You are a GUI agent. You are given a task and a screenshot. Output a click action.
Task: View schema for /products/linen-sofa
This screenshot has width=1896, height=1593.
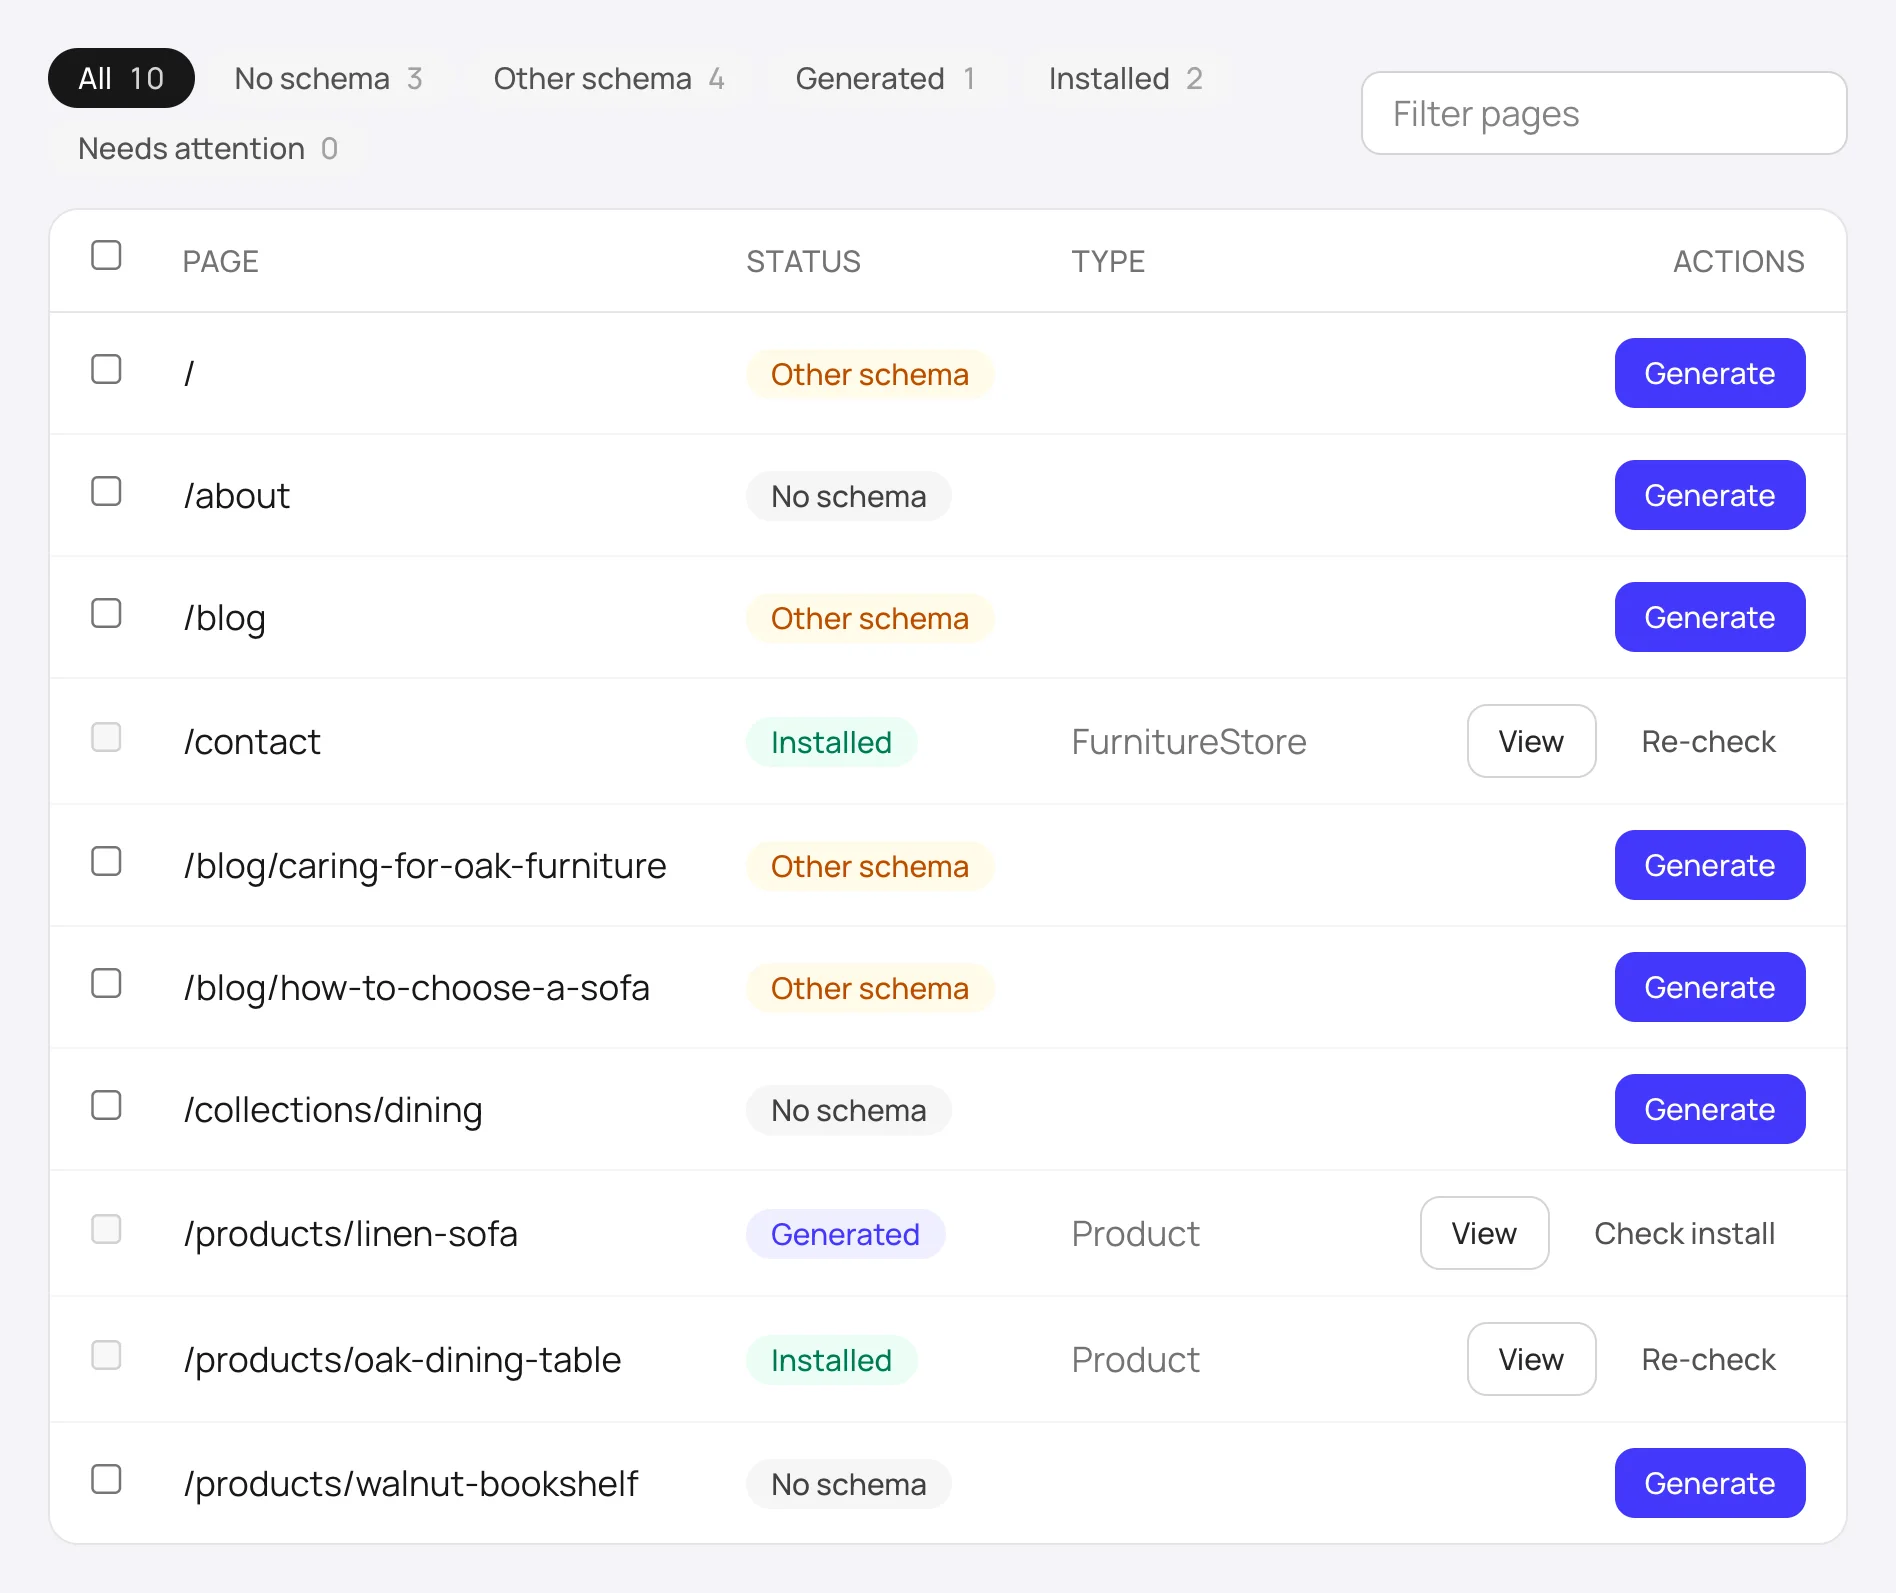click(x=1484, y=1233)
